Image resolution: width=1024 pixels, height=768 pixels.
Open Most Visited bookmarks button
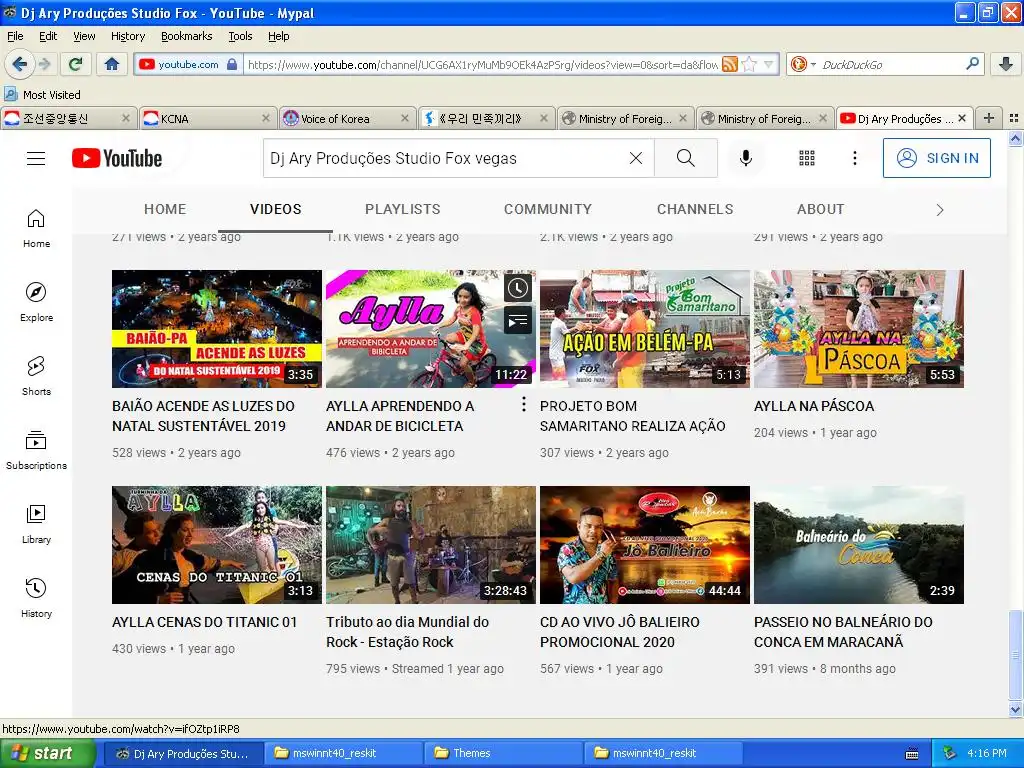click(x=42, y=95)
